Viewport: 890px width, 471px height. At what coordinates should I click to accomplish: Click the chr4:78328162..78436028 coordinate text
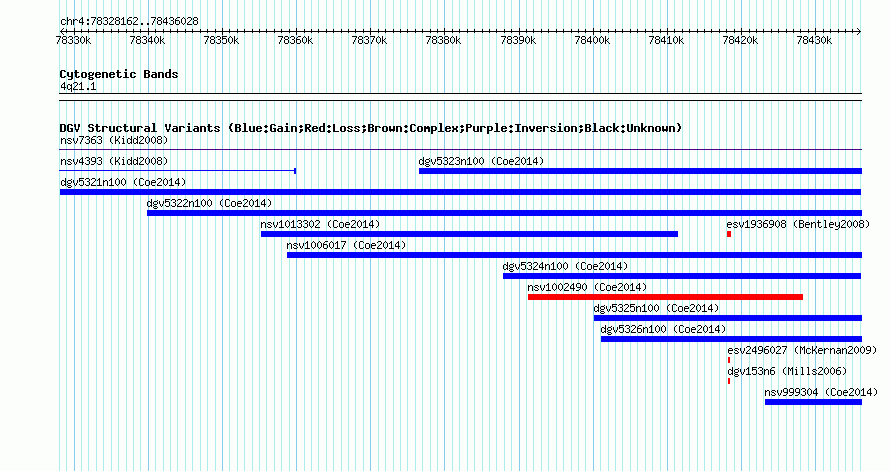129,22
